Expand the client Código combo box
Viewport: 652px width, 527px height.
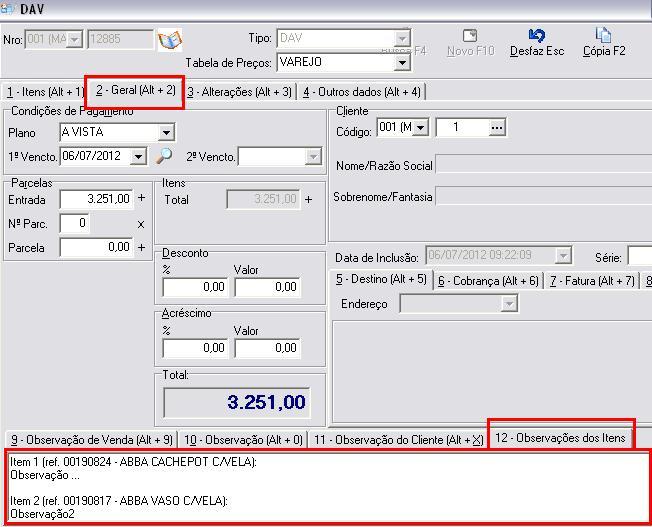point(420,127)
